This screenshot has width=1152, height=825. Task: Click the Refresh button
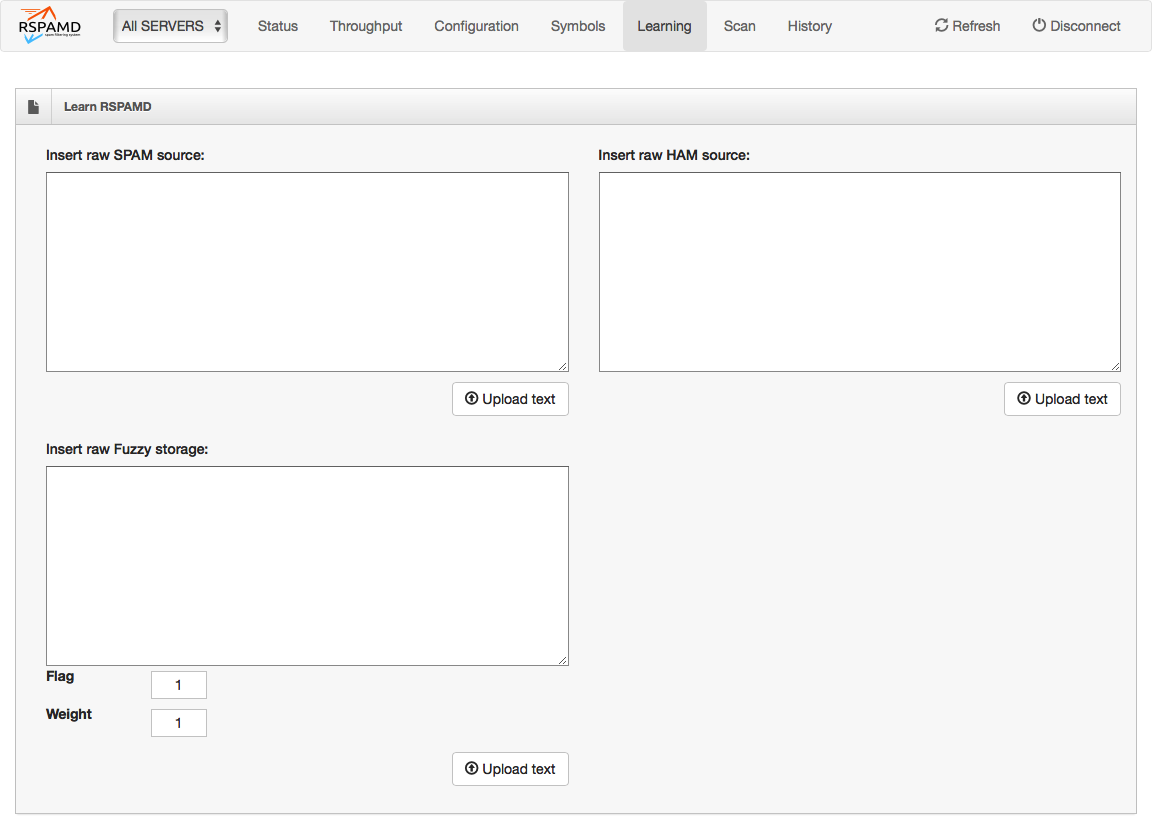967,26
